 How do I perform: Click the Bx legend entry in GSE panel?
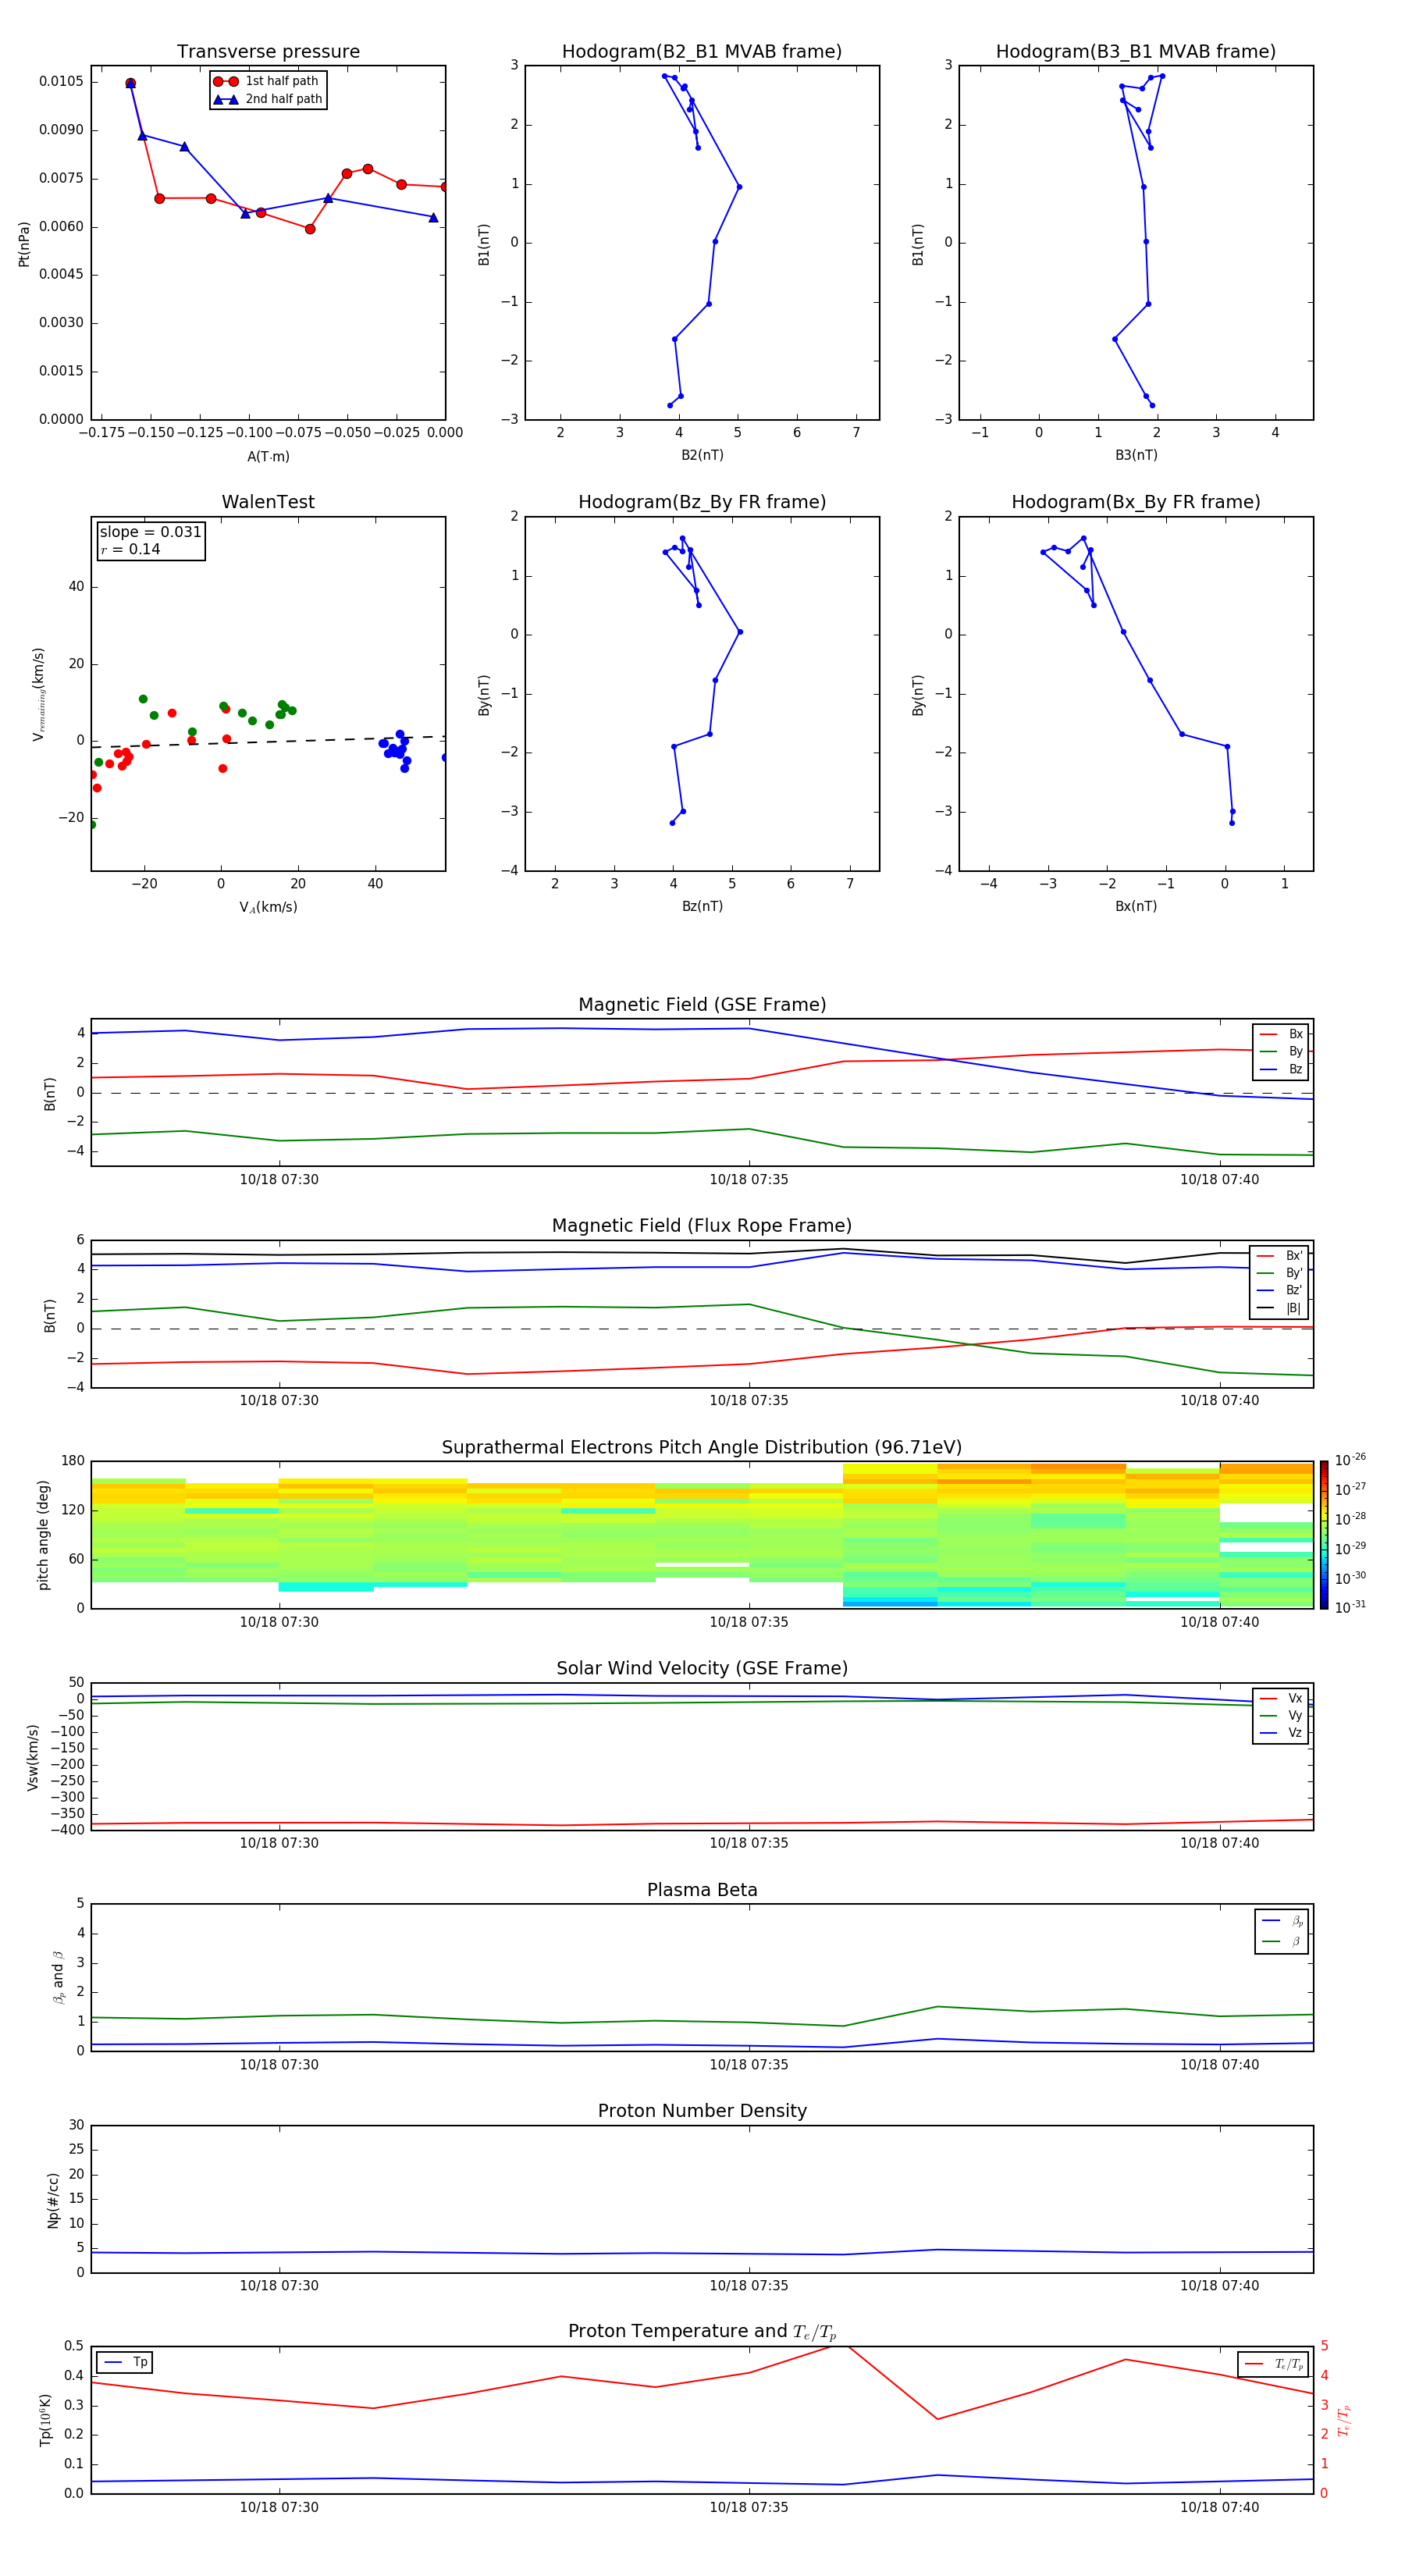(1281, 1034)
